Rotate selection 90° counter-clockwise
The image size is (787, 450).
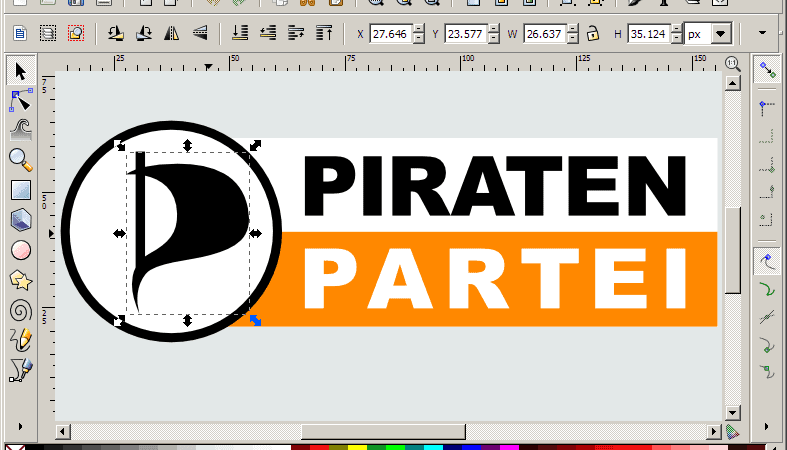click(115, 34)
